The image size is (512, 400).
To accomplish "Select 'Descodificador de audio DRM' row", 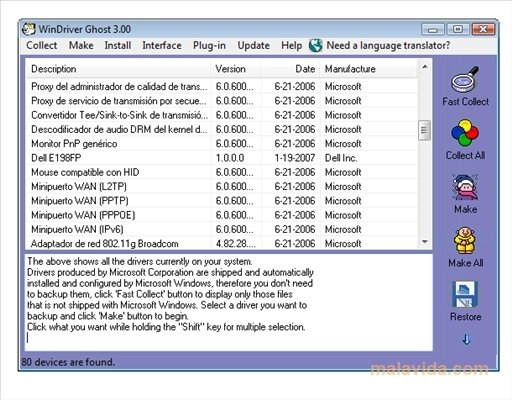I will (x=222, y=129).
